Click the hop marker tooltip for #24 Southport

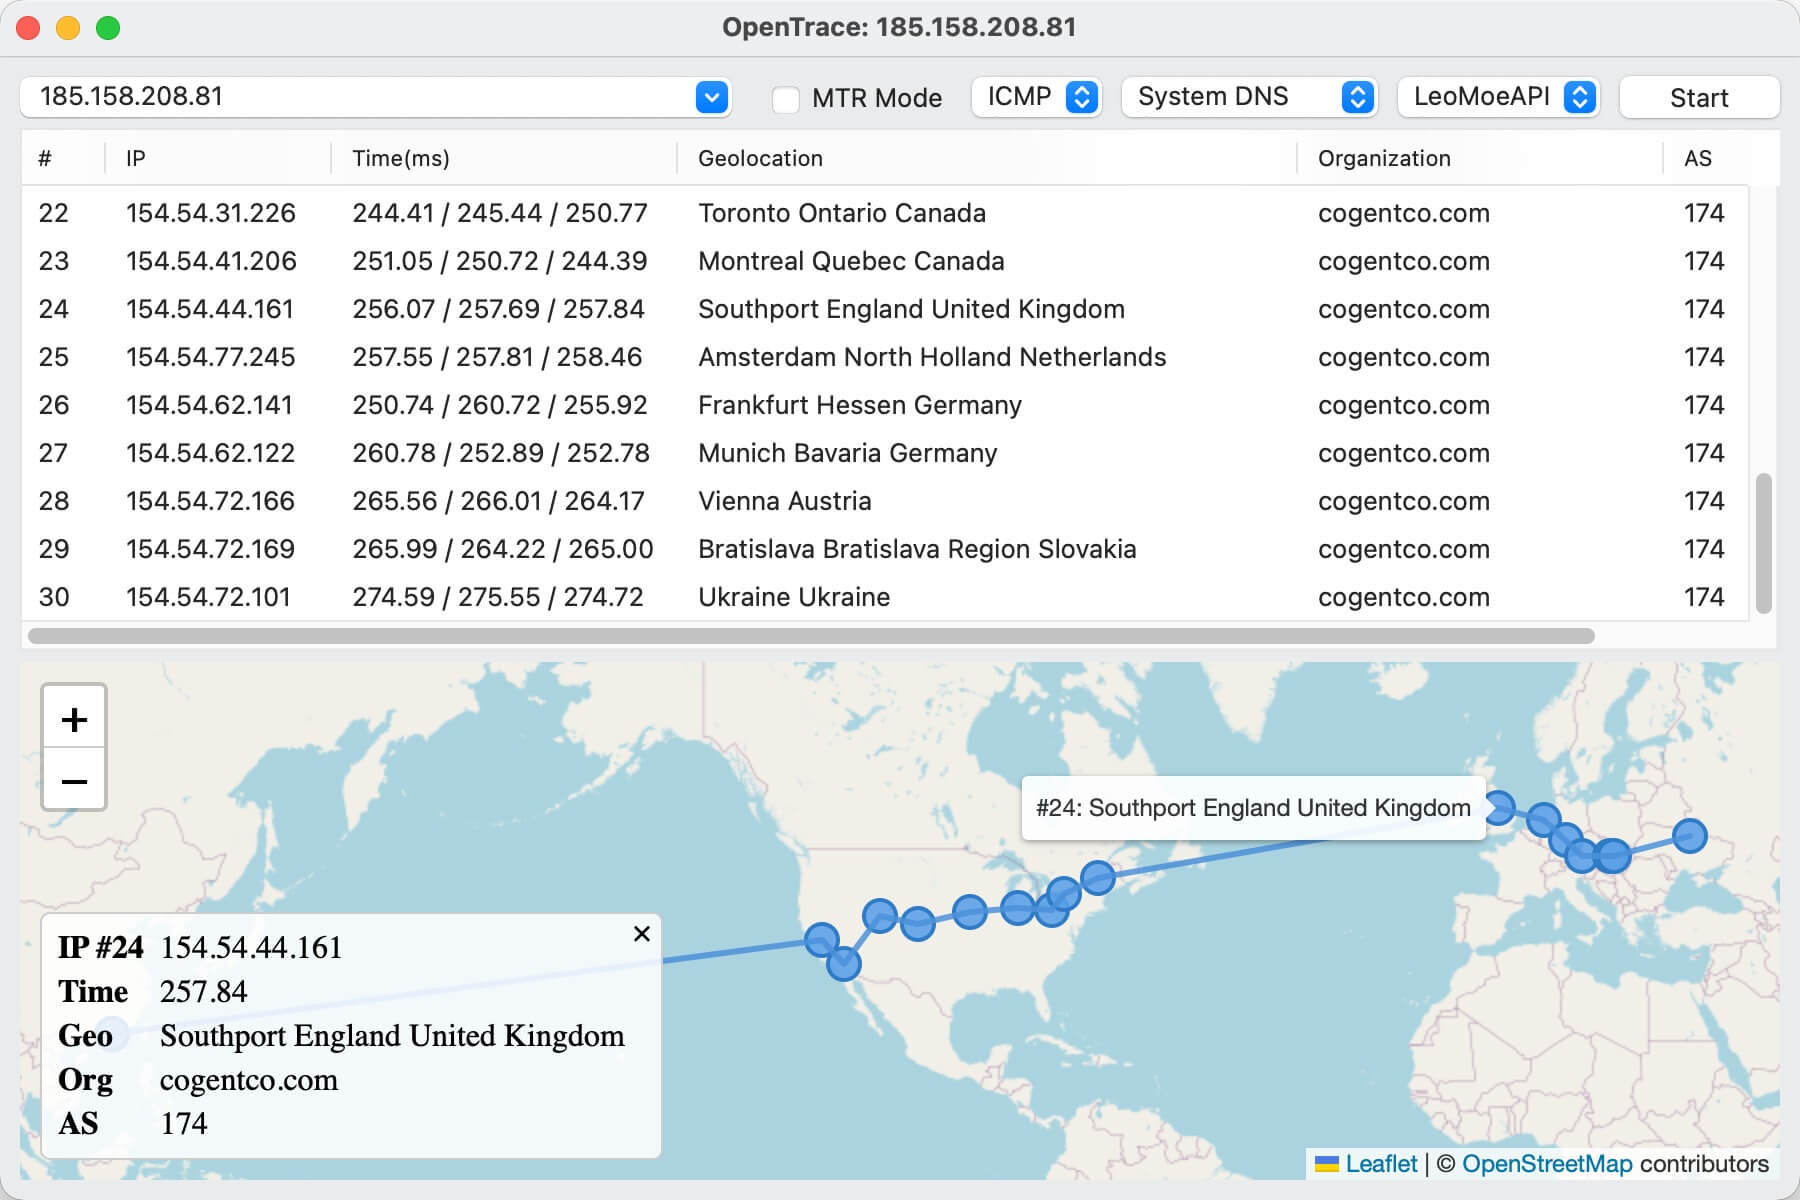pos(1252,808)
